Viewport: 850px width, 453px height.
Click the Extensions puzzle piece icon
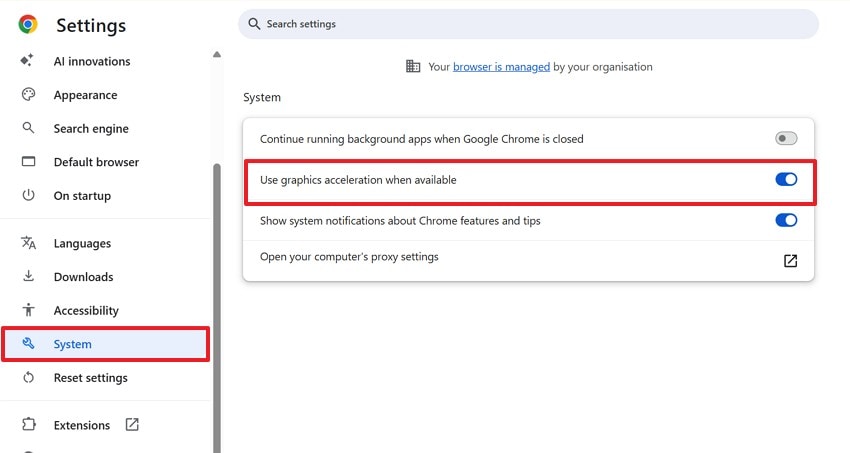tap(28, 424)
